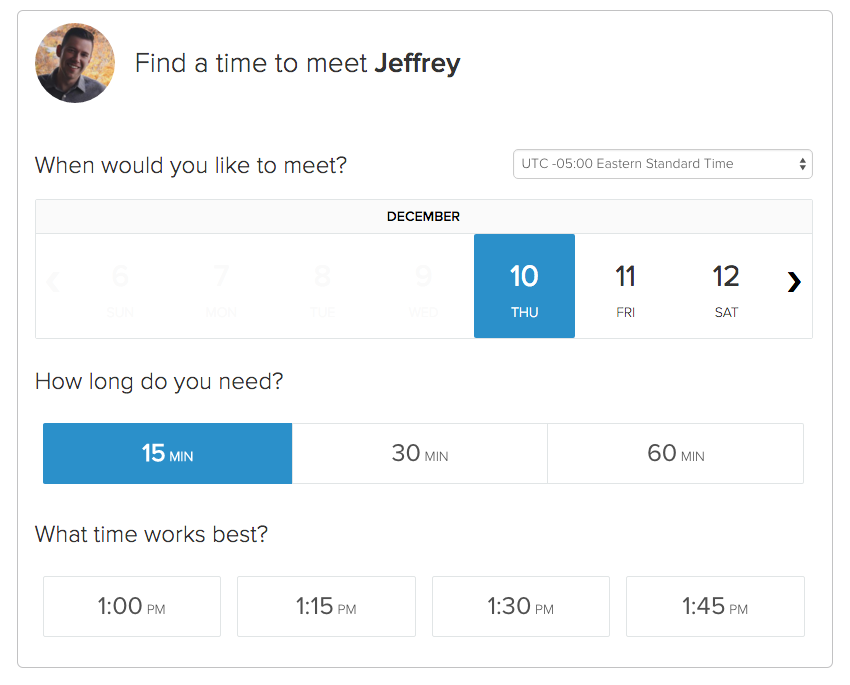Select the 15 MIN duration
Image resolution: width=850 pixels, height=685 pixels.
click(x=167, y=453)
